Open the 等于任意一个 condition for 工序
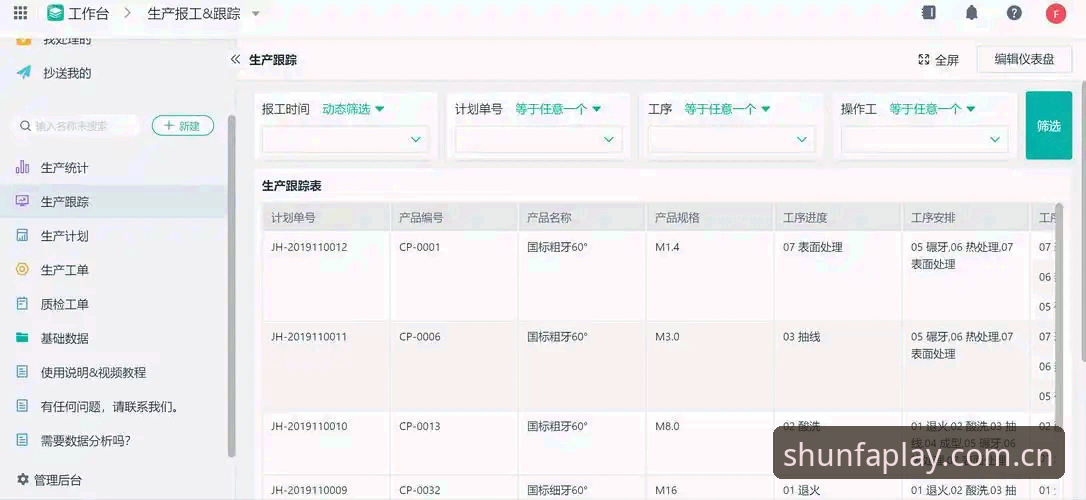The width and height of the screenshot is (1086, 500). (727, 109)
